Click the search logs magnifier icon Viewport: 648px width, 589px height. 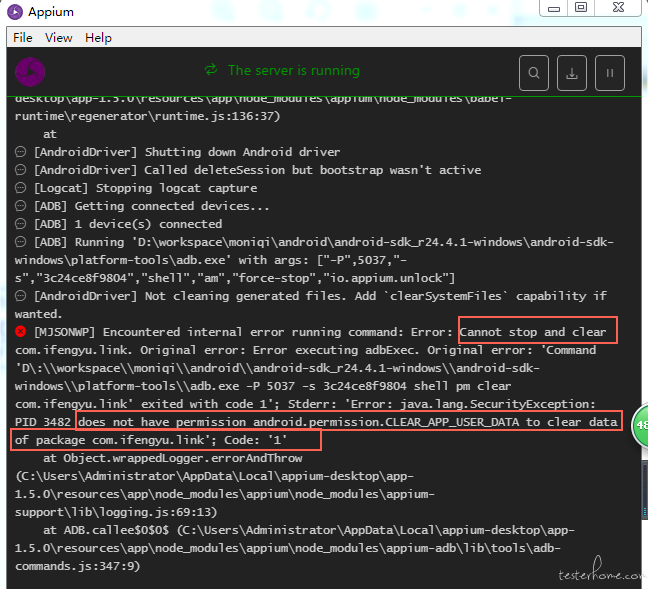tap(534, 73)
